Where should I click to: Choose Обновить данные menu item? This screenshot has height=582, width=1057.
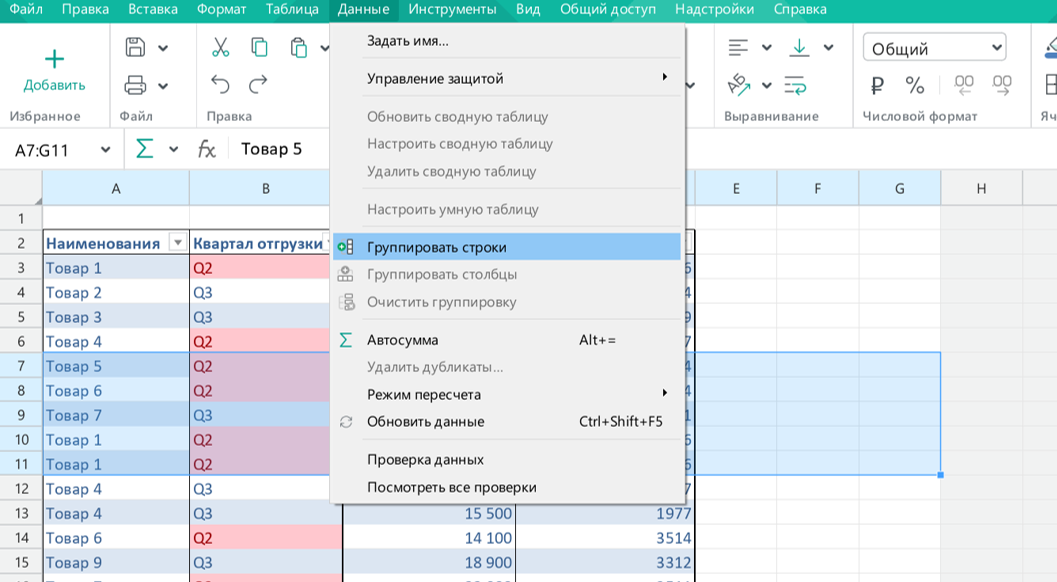pos(507,421)
